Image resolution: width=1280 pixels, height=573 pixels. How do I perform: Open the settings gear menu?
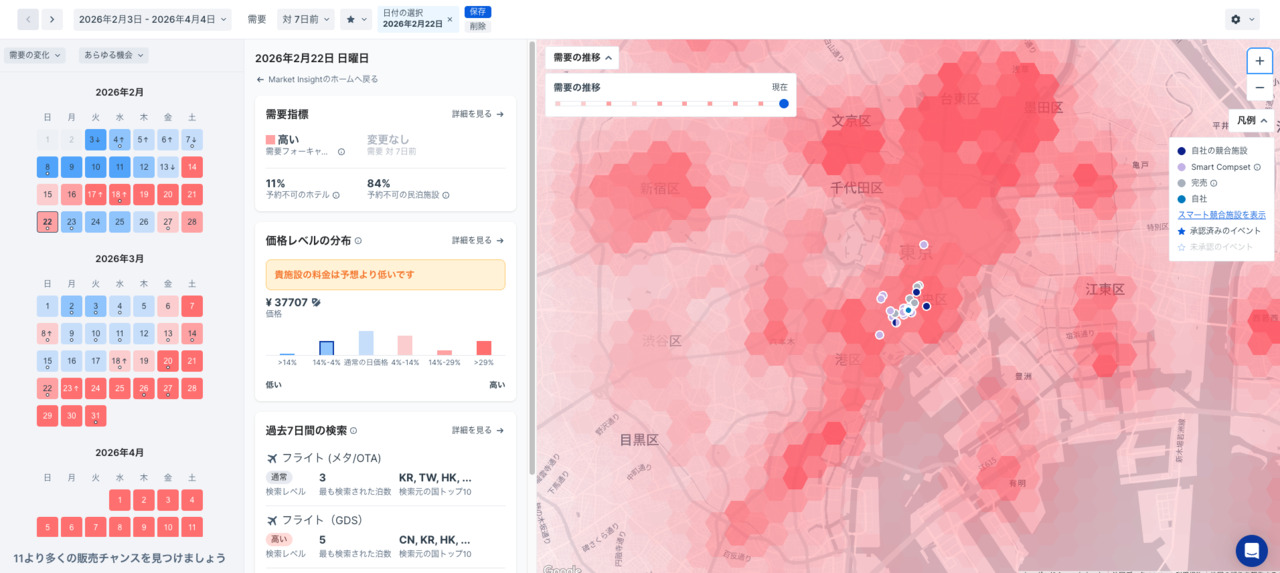(1242, 19)
